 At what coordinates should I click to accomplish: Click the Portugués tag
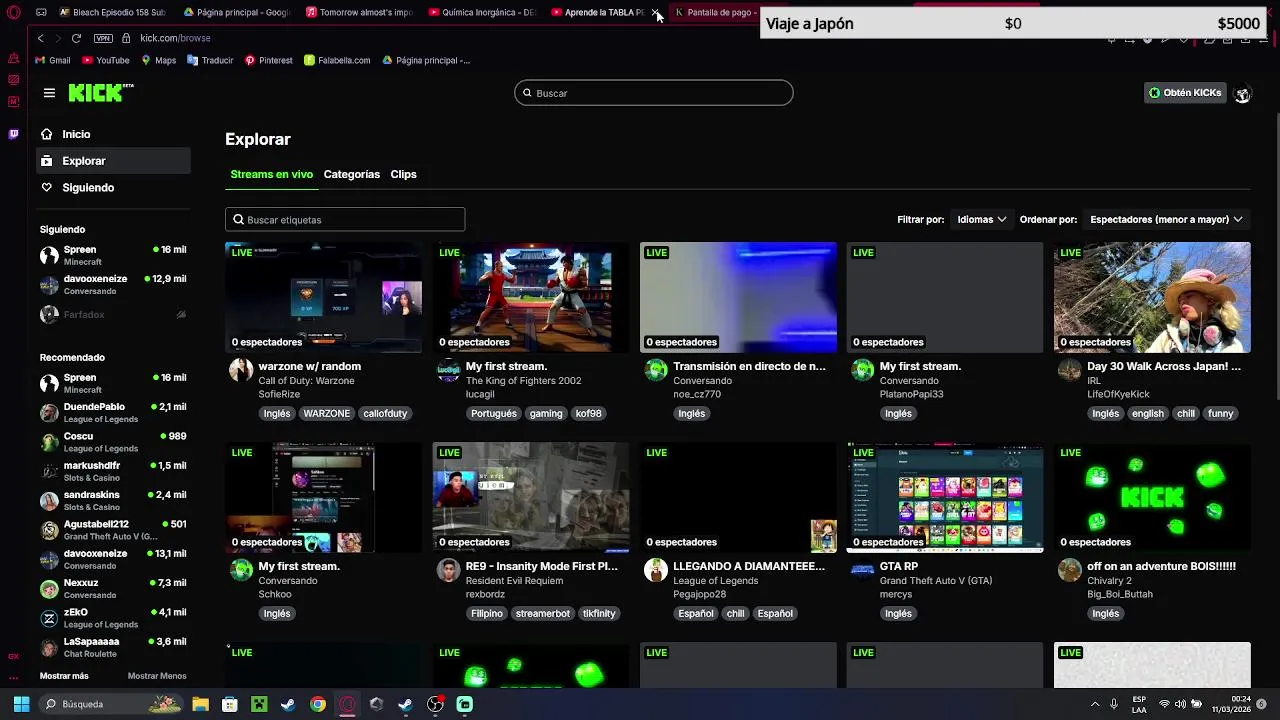pos(494,414)
